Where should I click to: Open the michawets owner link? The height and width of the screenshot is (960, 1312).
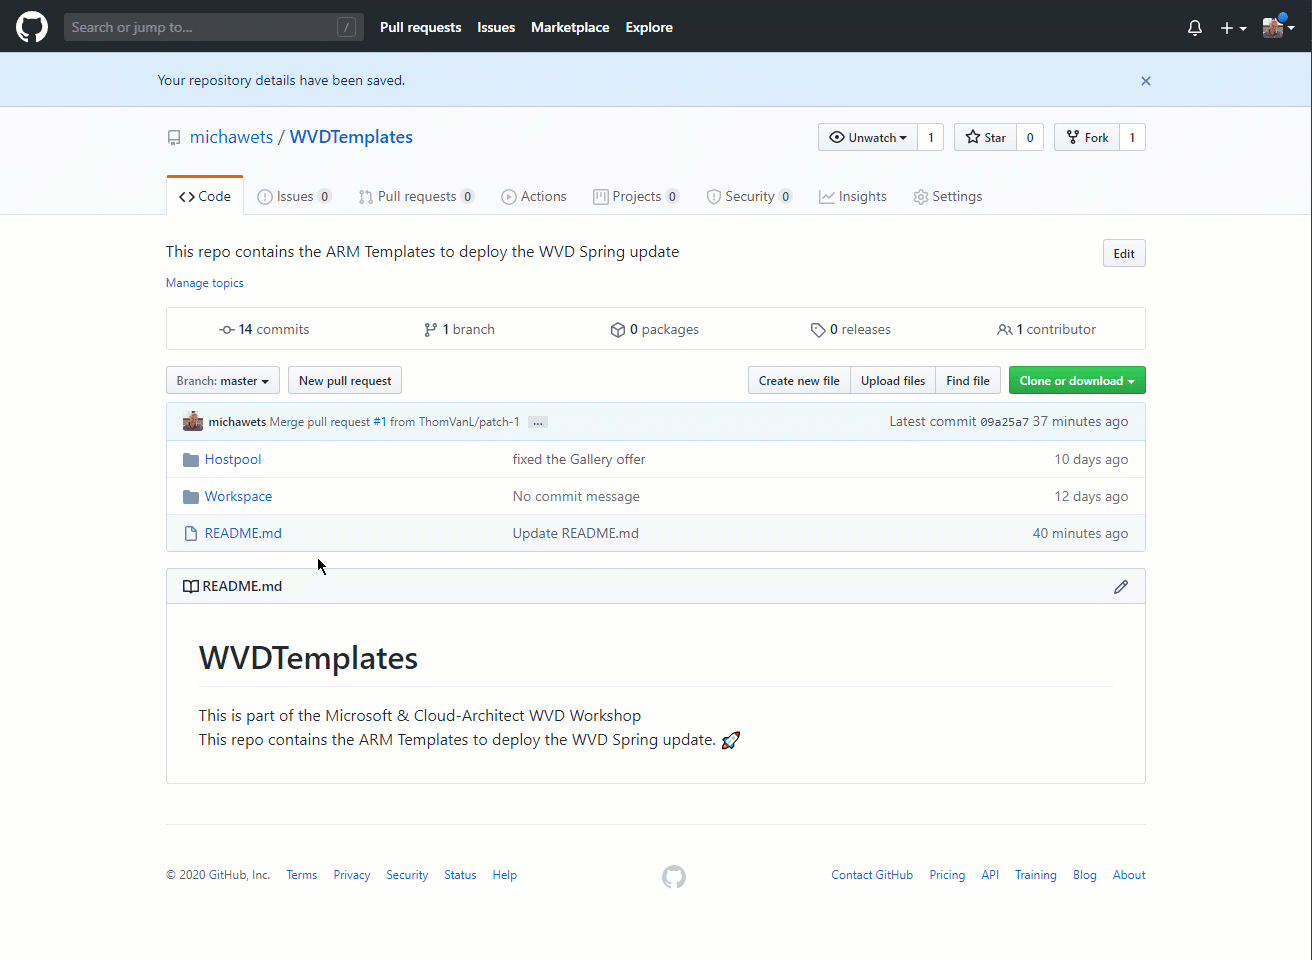point(231,137)
